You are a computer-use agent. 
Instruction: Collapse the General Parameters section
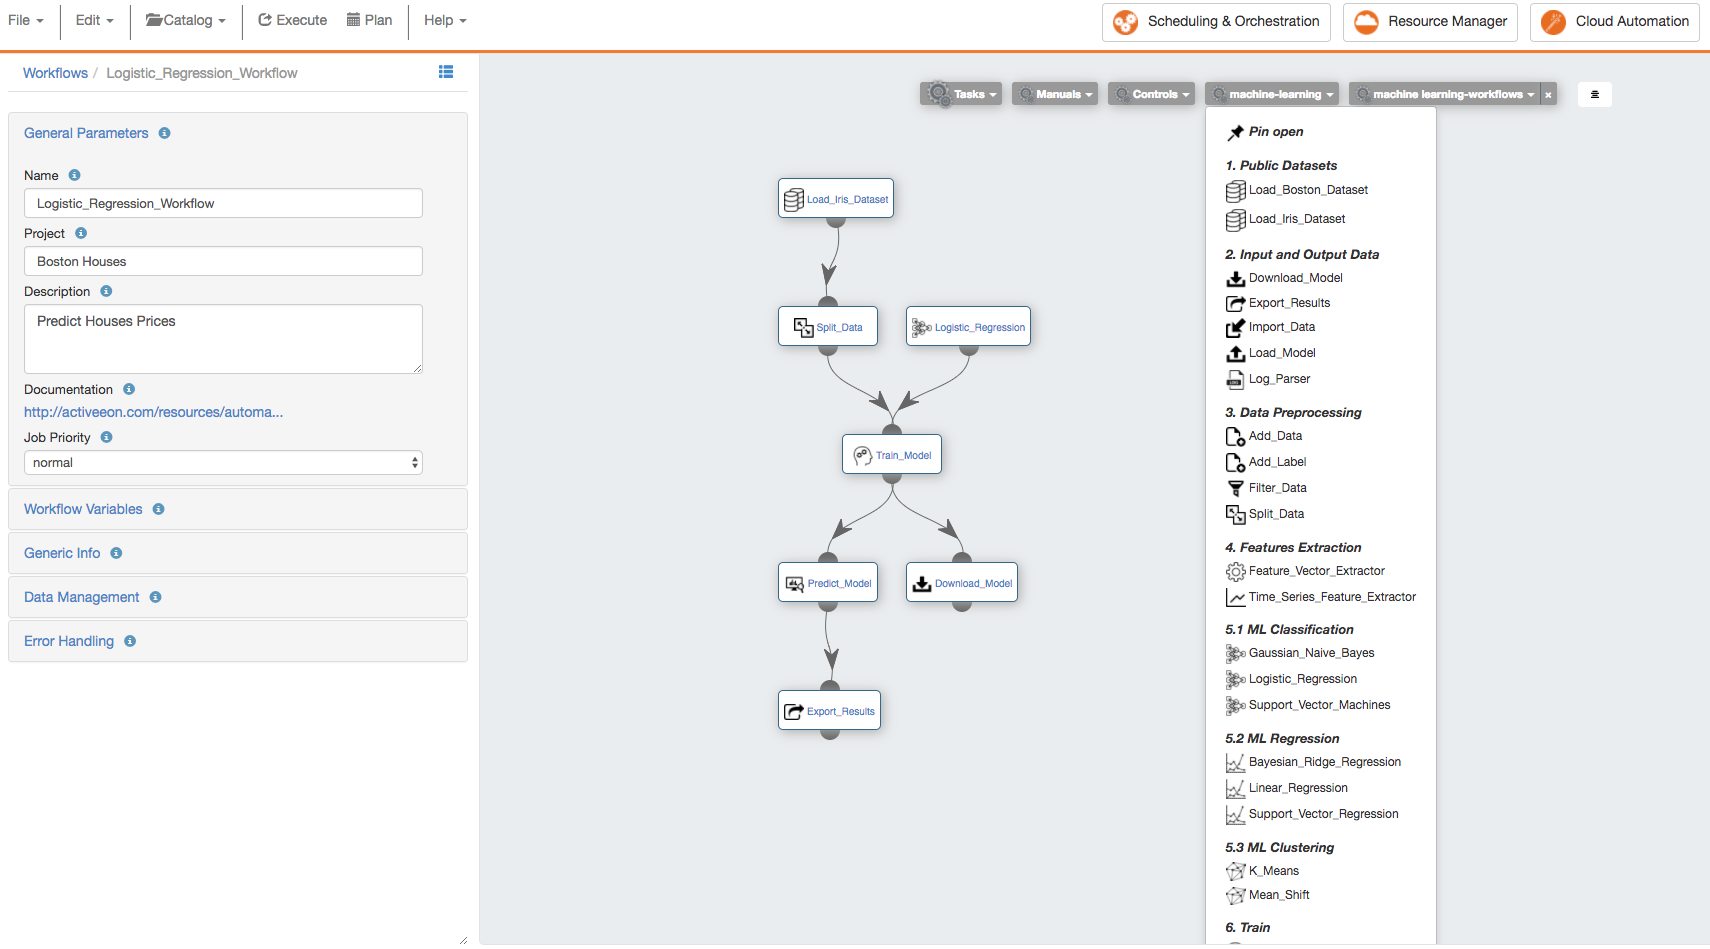click(x=86, y=133)
